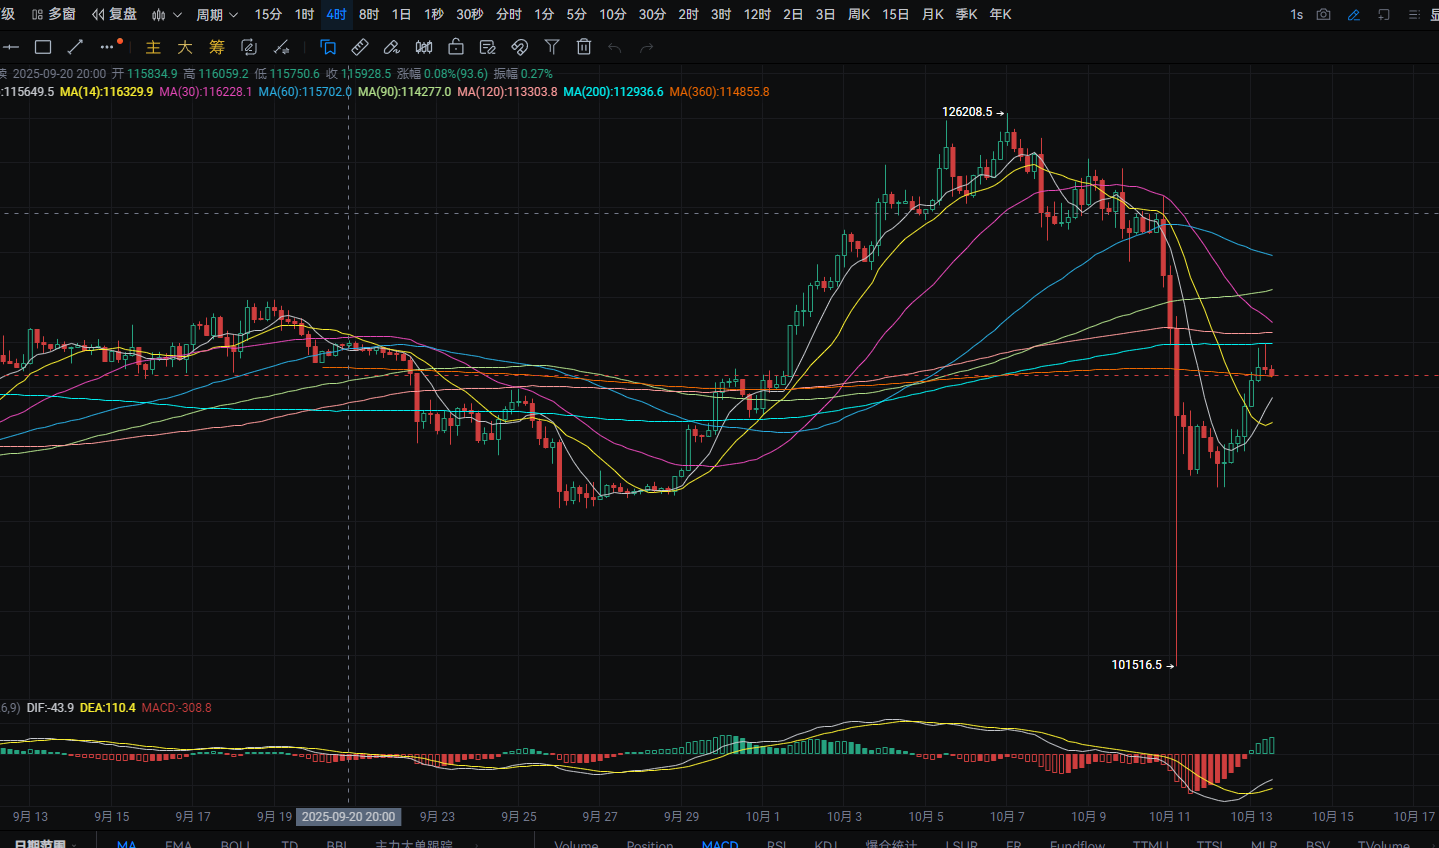Select the 周K weekly timeframe
Screen dimensions: 1439x848
point(858,14)
